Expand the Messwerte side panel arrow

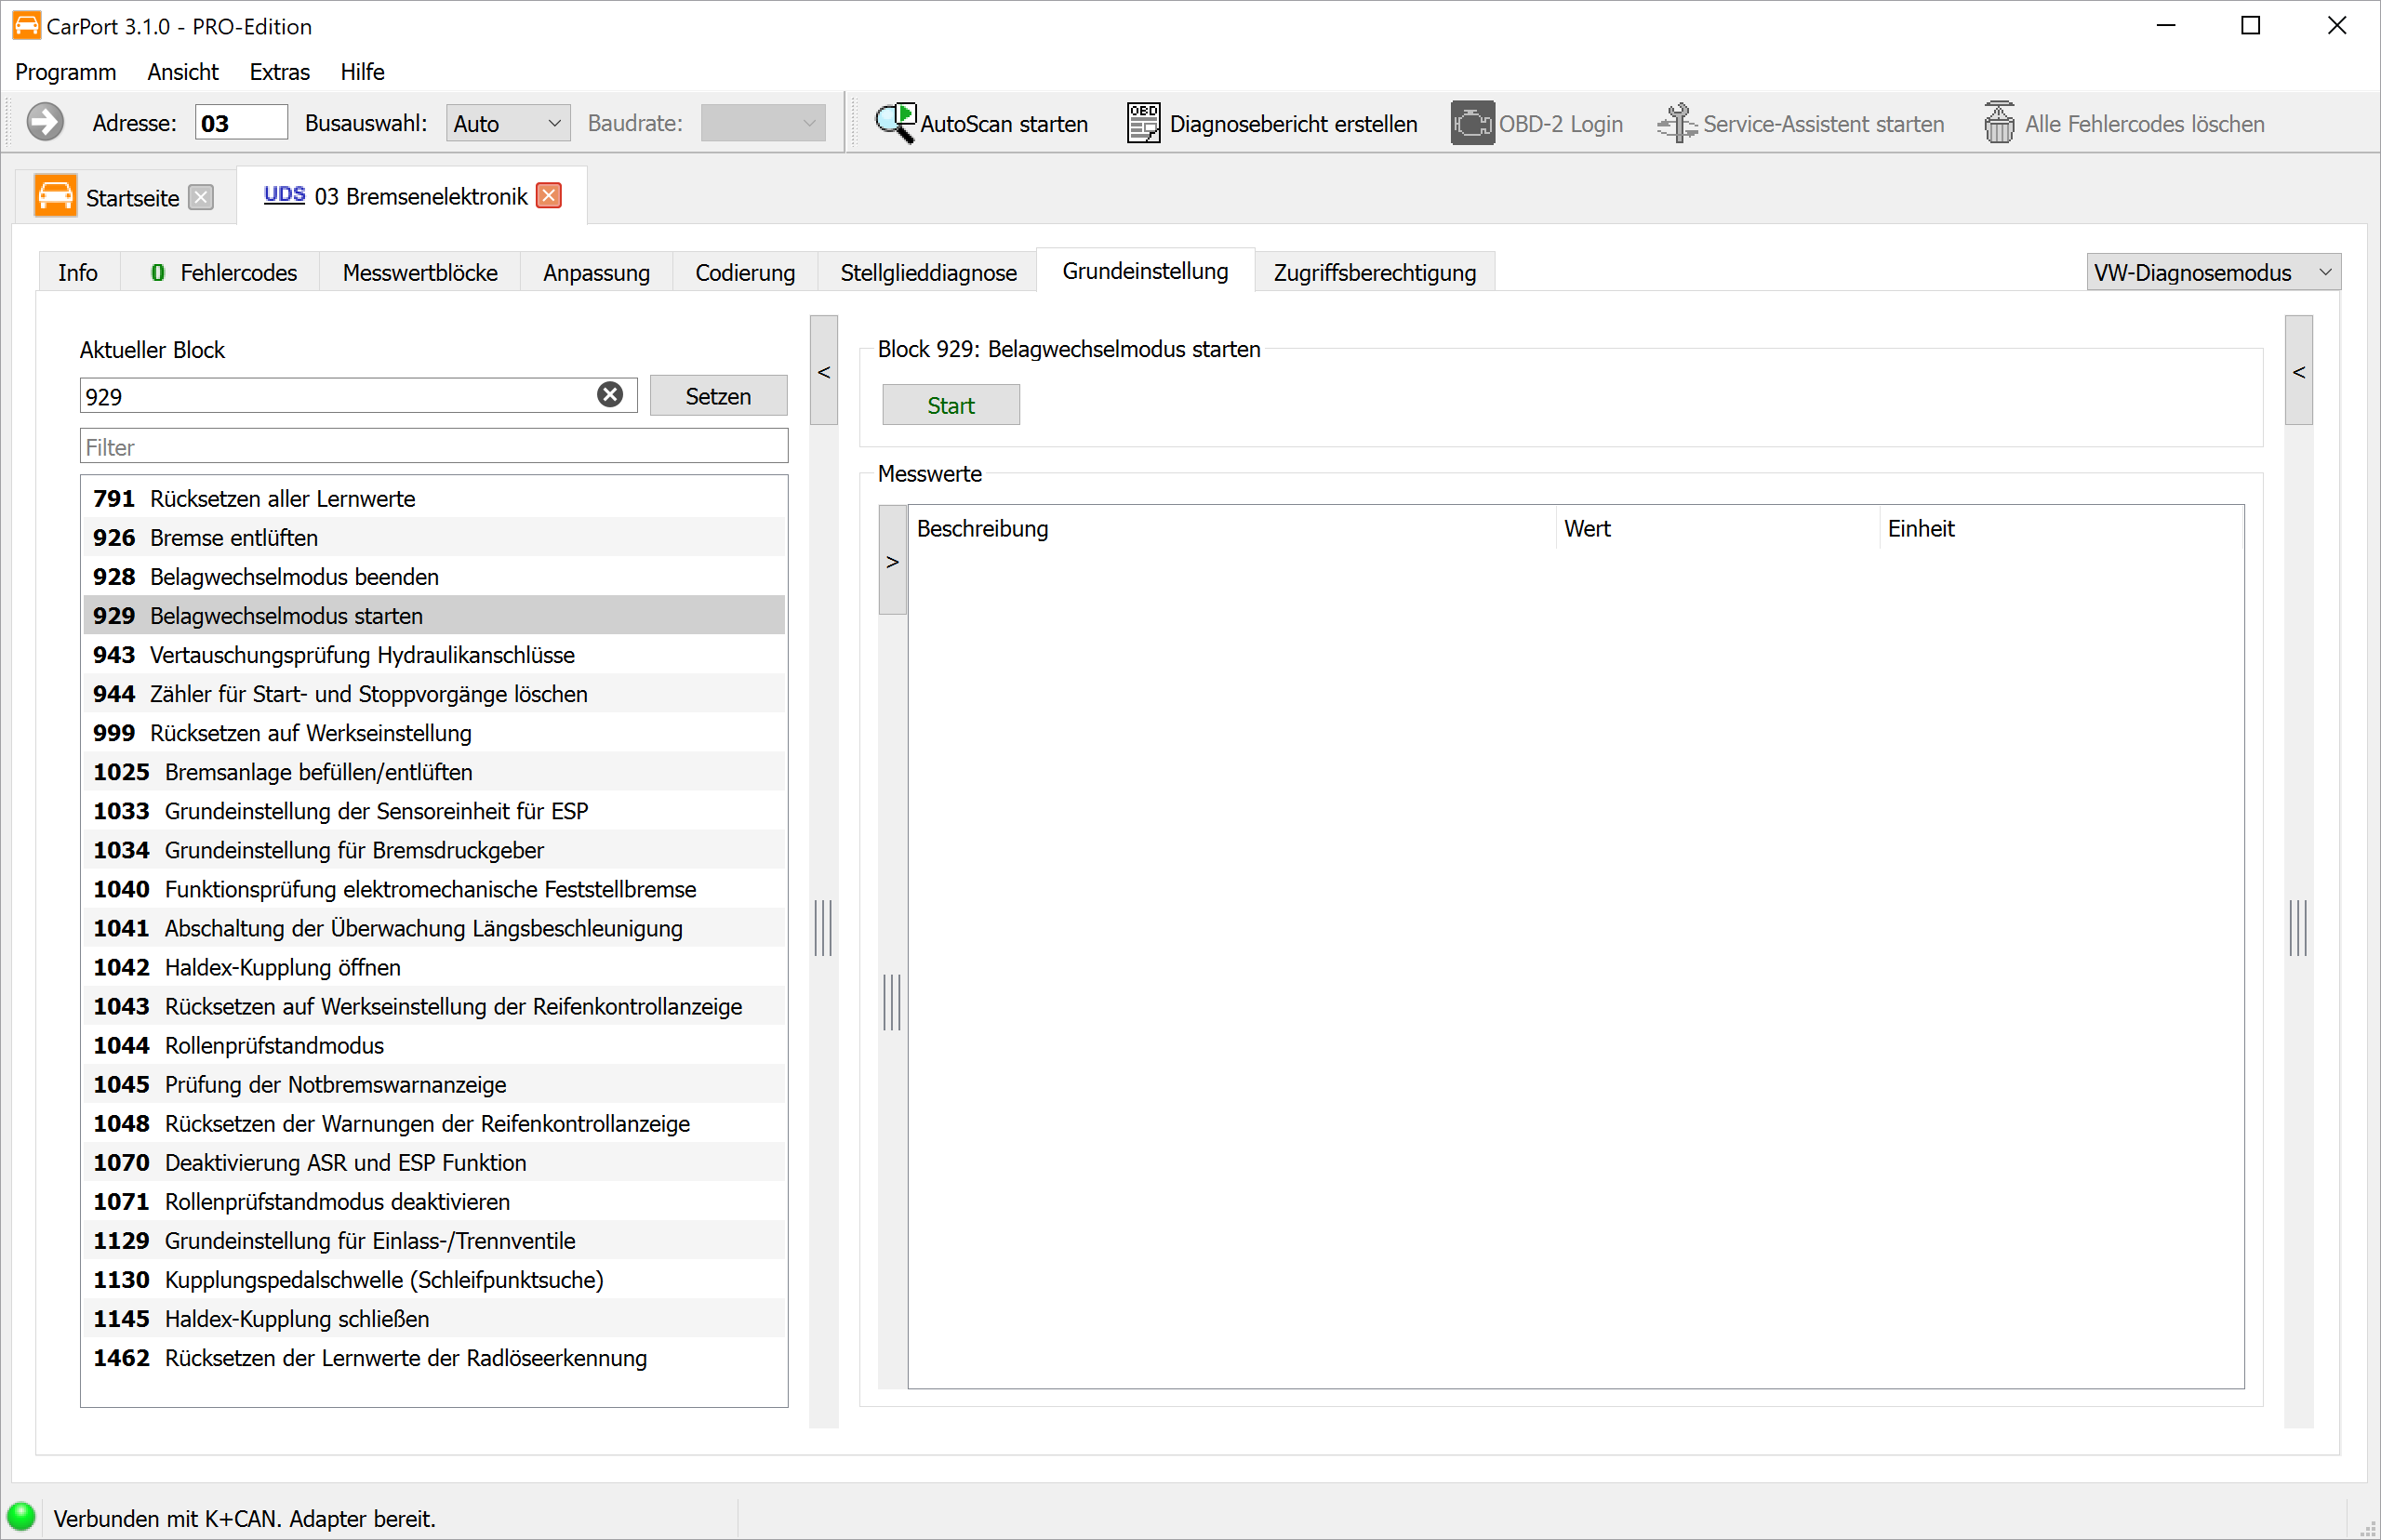point(893,561)
